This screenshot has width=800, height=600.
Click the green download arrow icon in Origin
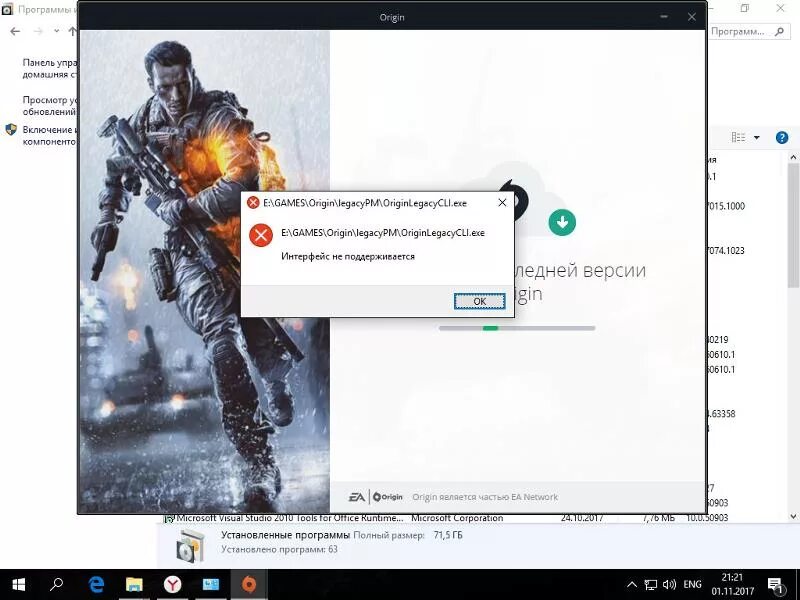pyautogui.click(x=562, y=222)
